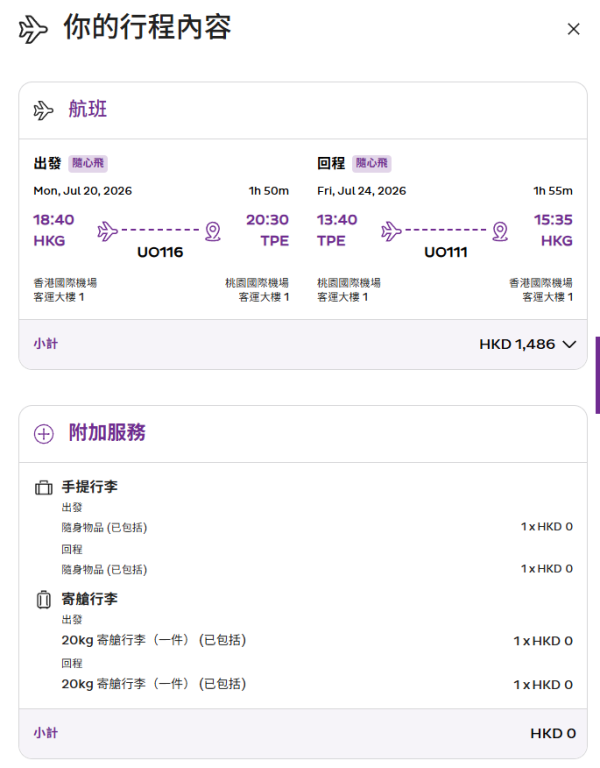Click the page title 你的行程內容
Screen dimensions: 600x768
[x=147, y=27]
